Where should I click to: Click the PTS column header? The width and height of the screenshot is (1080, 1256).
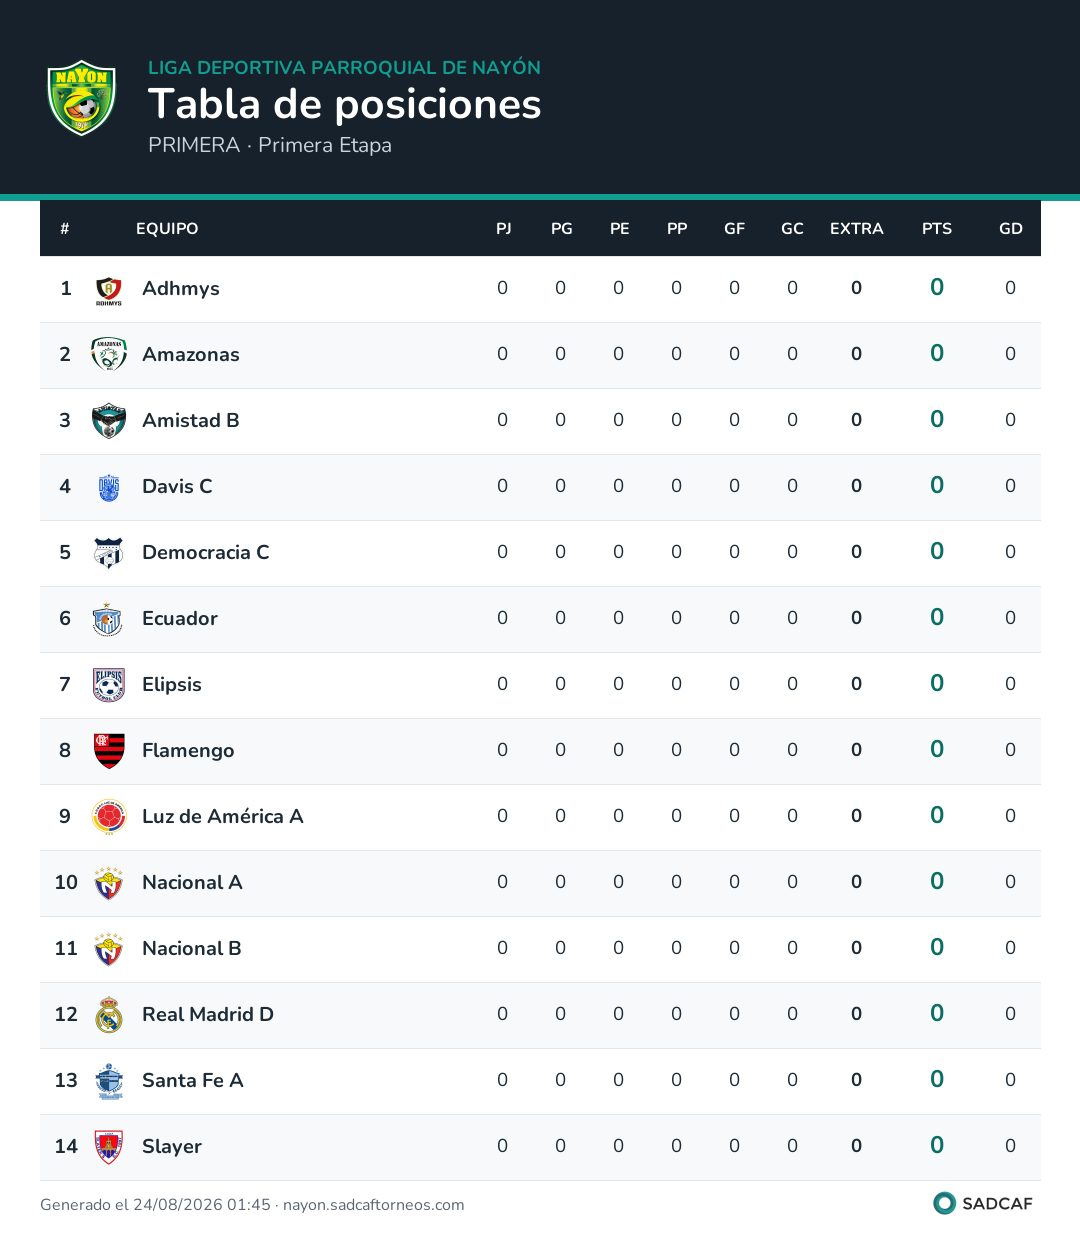coord(937,229)
